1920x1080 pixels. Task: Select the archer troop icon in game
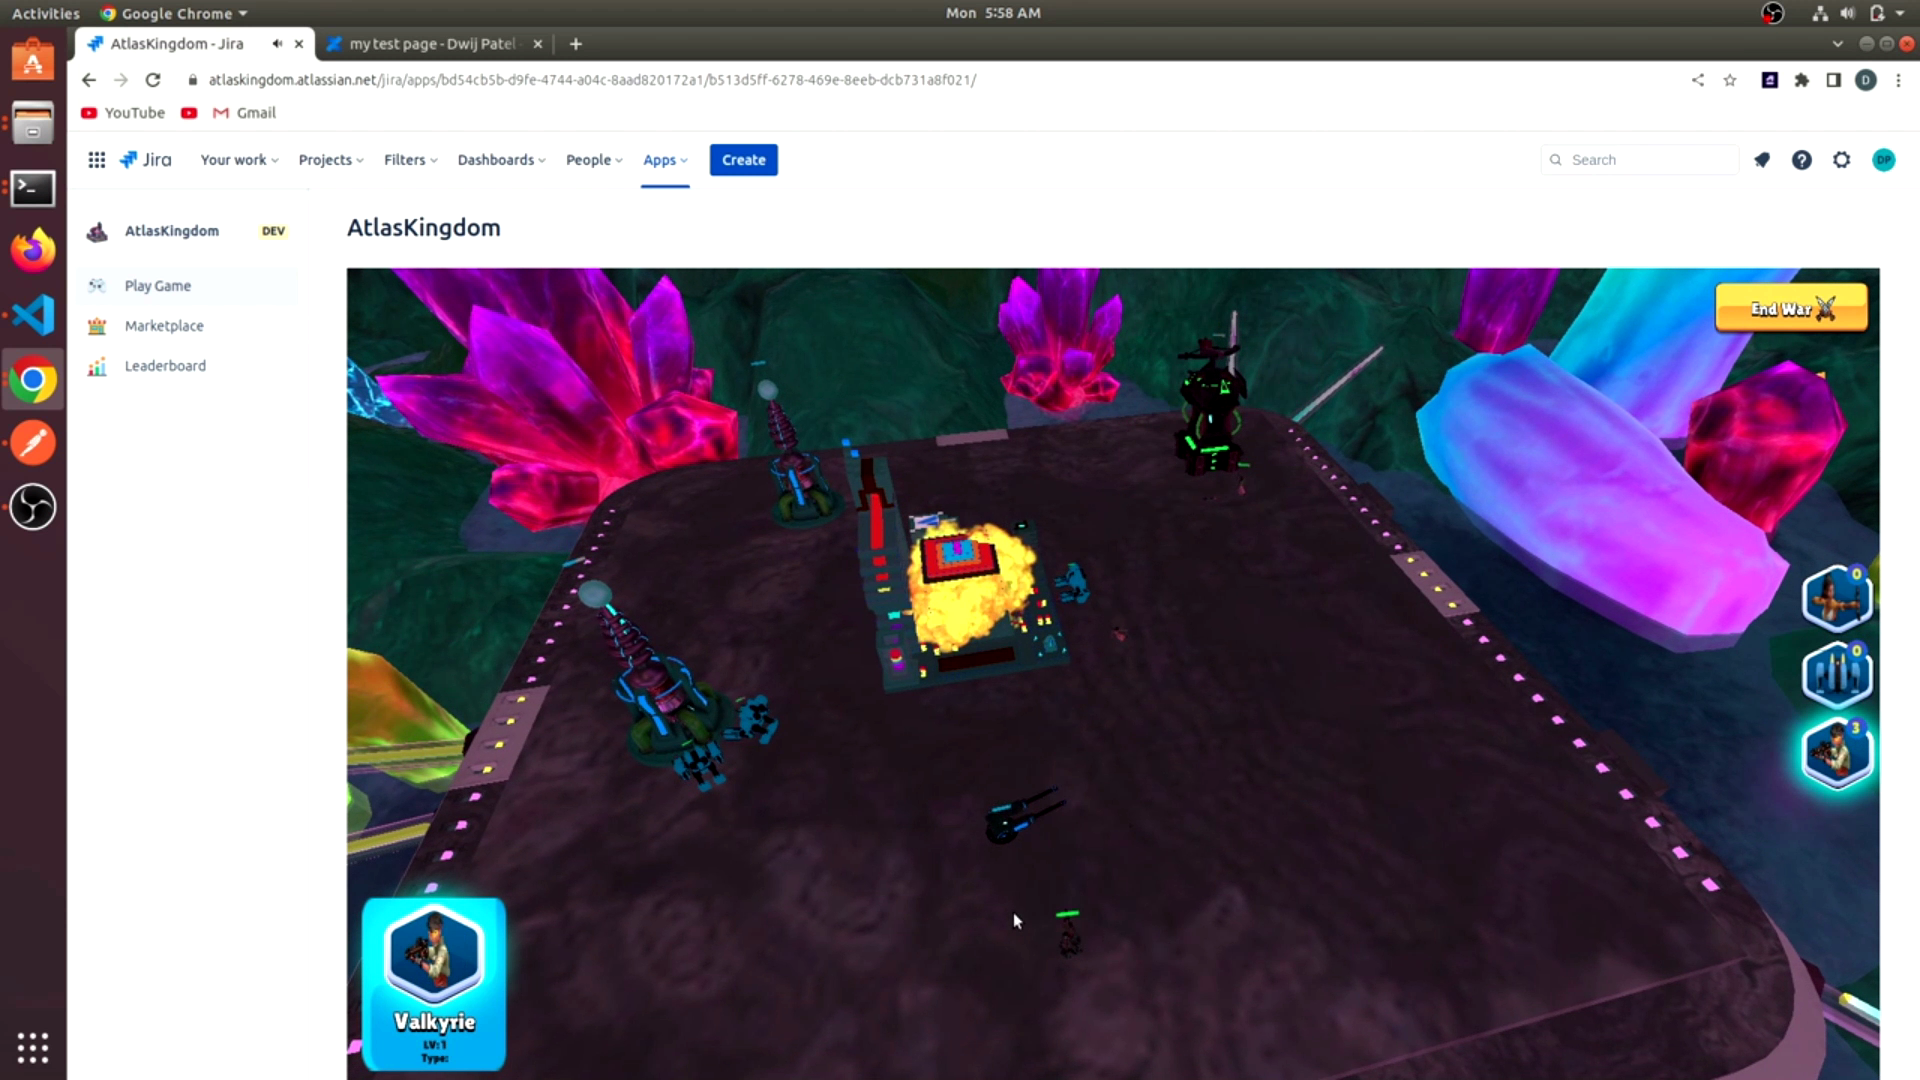pyautogui.click(x=1836, y=599)
